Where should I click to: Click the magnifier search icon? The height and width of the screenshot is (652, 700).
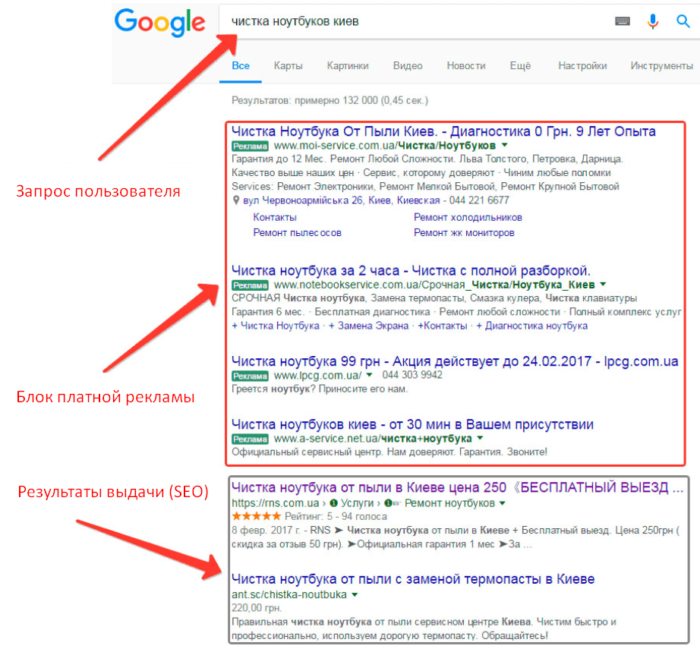[683, 21]
